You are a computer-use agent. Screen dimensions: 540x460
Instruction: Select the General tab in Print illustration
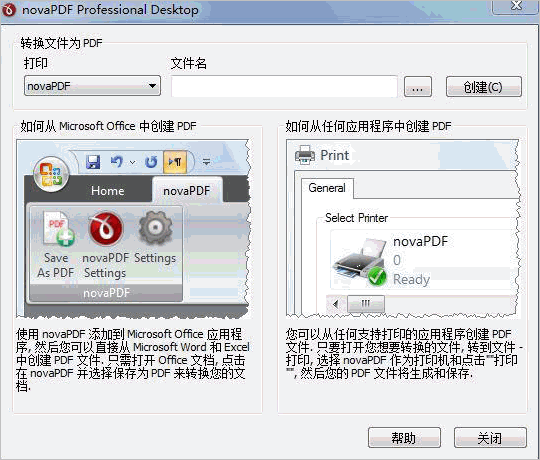(327, 188)
